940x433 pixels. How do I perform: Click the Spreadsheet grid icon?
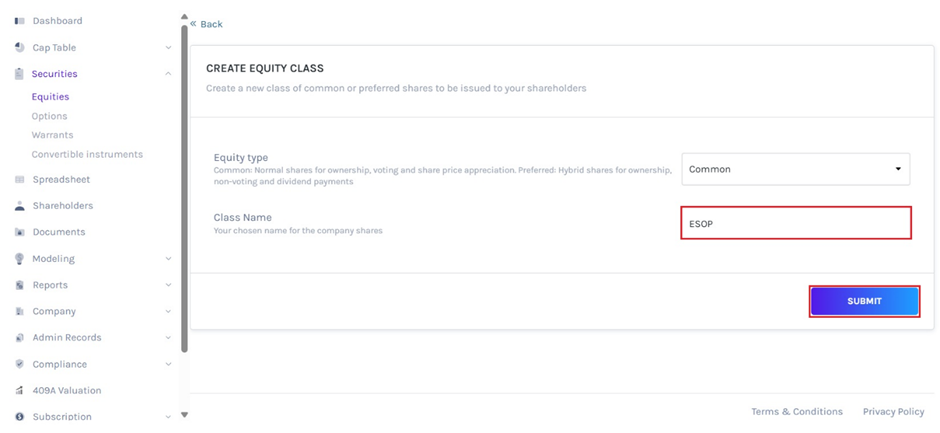[x=20, y=180]
